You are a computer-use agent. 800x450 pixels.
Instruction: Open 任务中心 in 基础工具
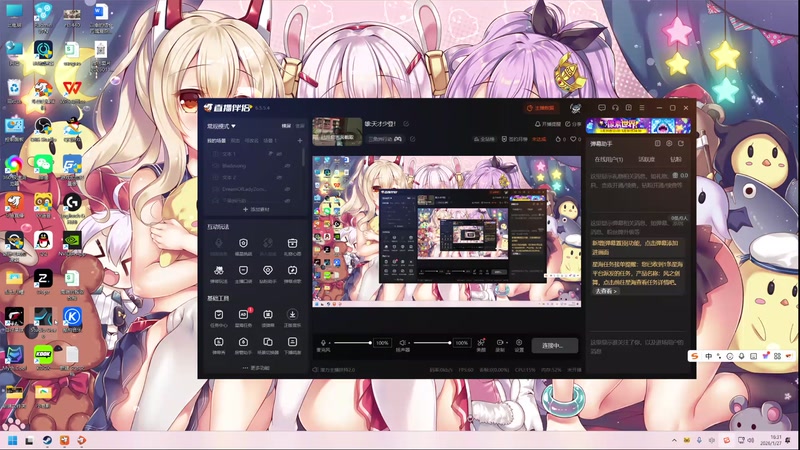tap(218, 317)
